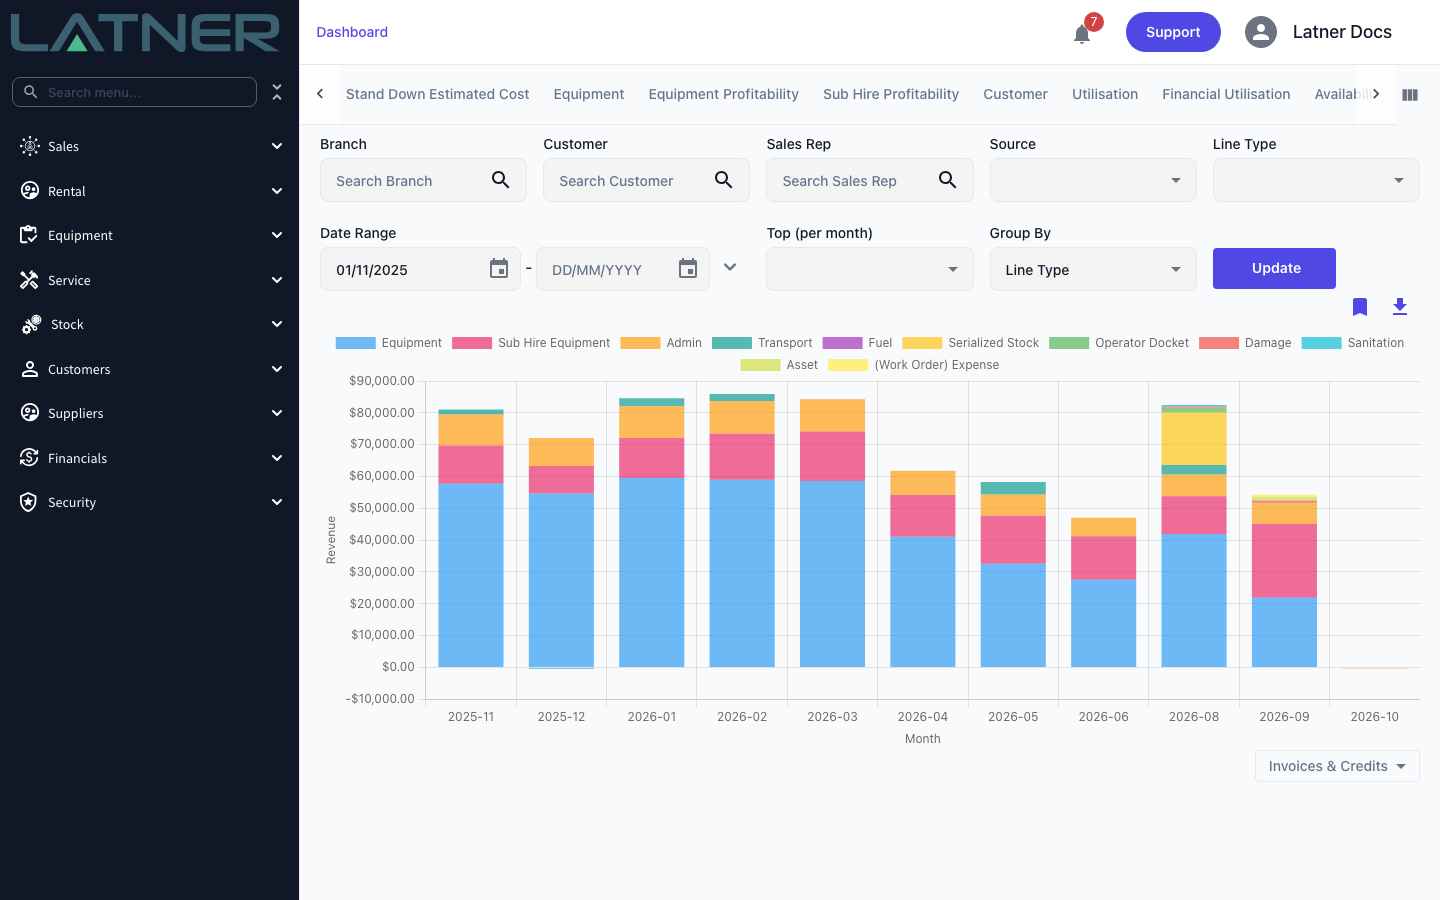Expand the date range presets chevron
This screenshot has height=900, width=1440.
730,268
